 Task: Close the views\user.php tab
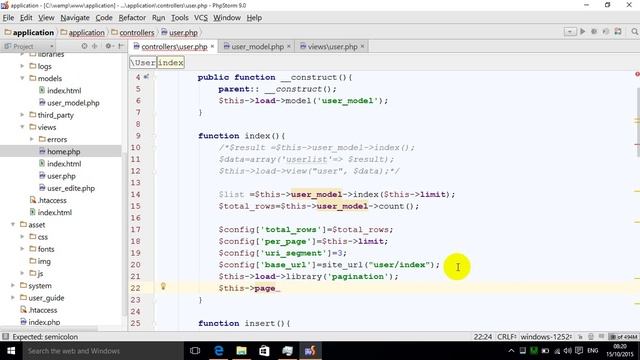tap(362, 47)
